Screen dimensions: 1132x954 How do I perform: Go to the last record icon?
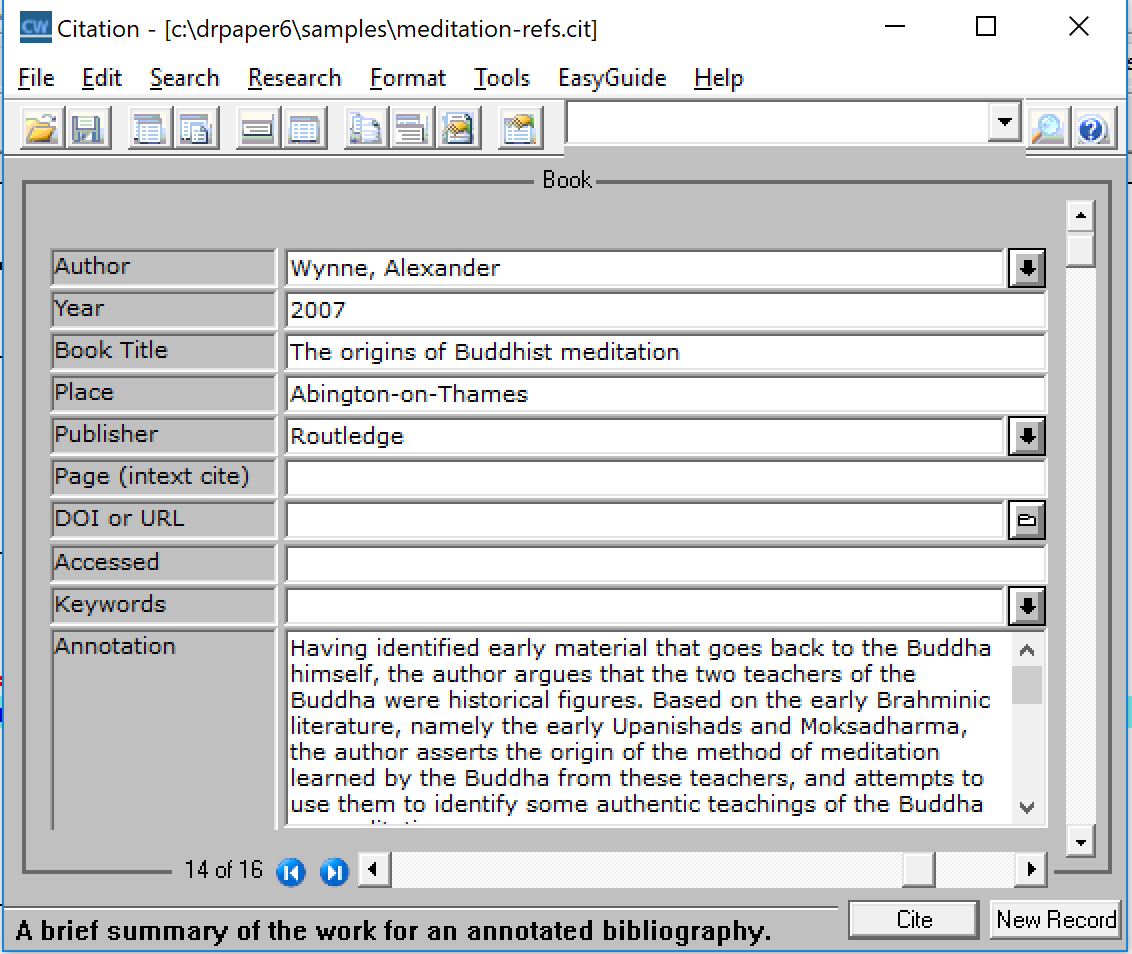334,872
